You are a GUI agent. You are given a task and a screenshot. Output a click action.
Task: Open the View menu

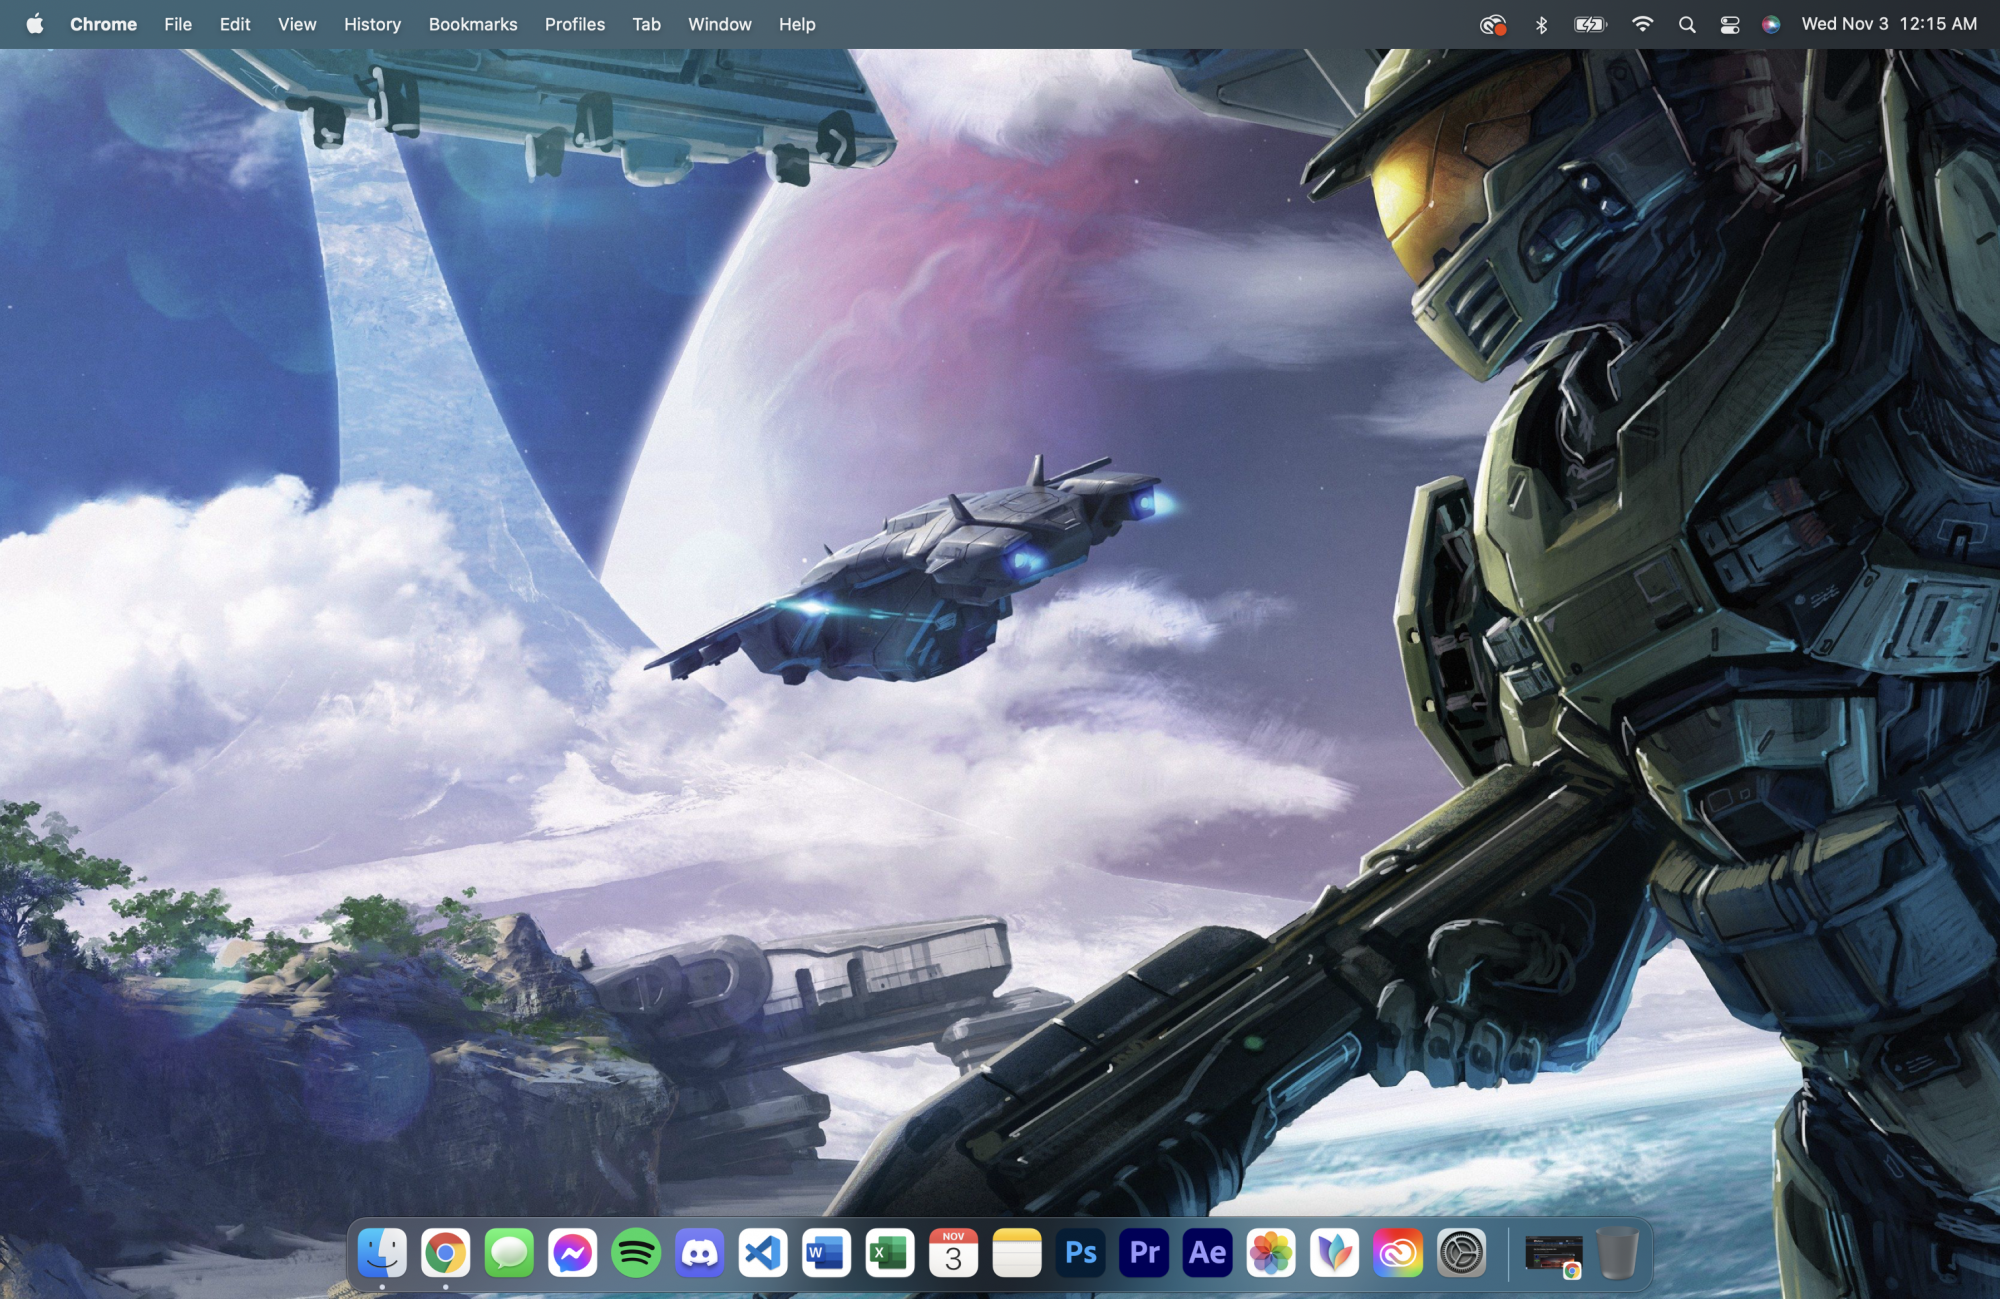click(x=297, y=24)
